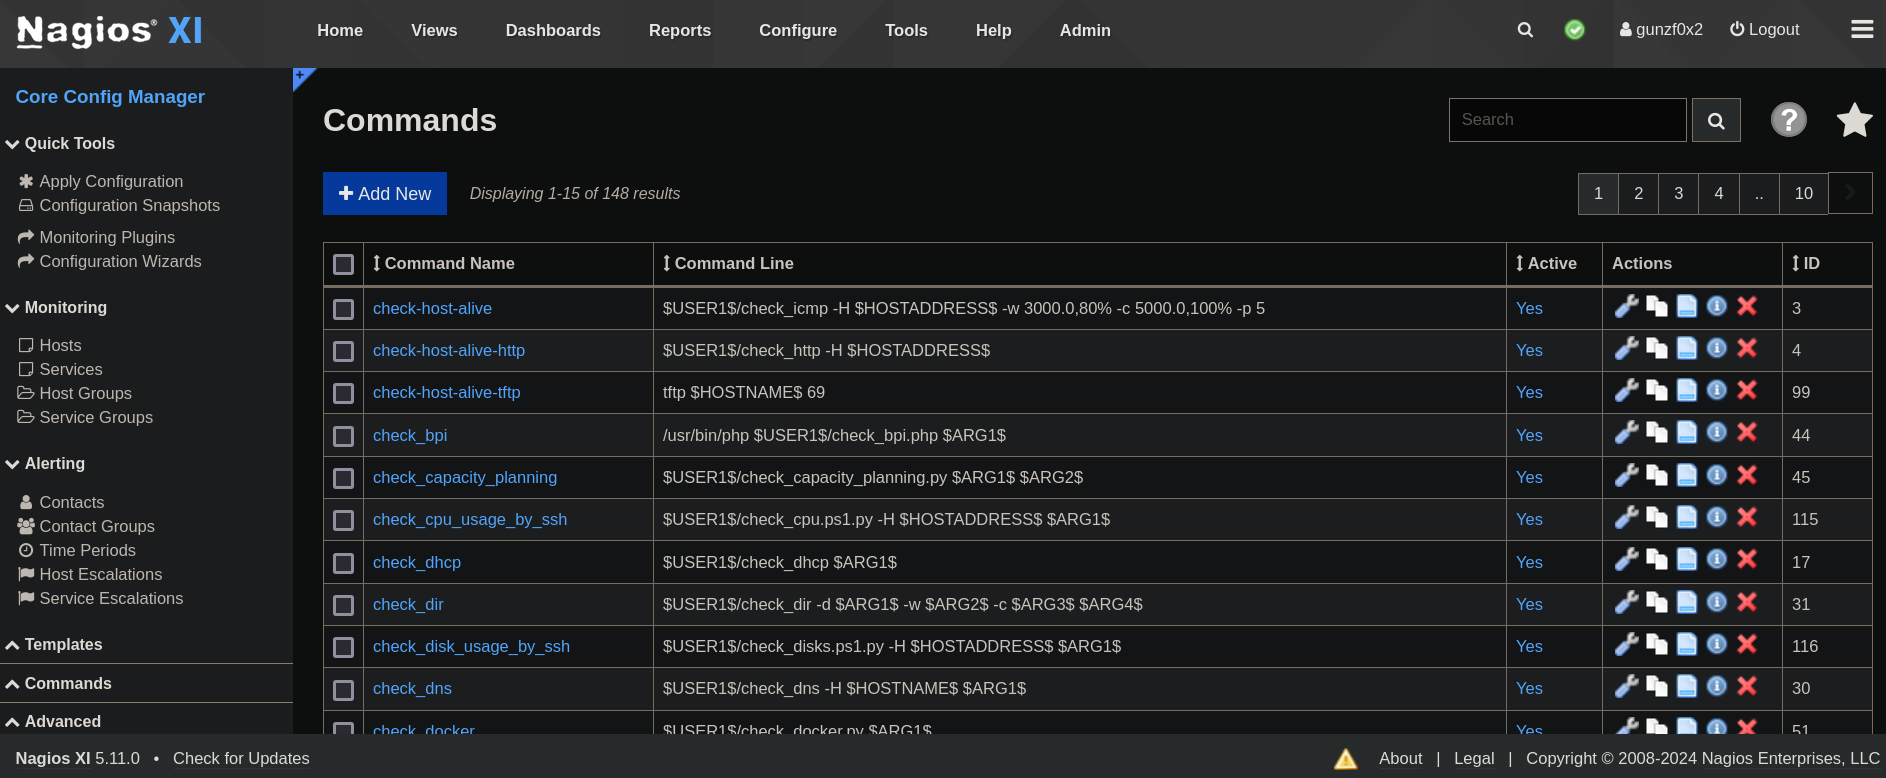The height and width of the screenshot is (778, 1886).
Task: Click the copy icon for check_dhcp
Action: click(x=1656, y=560)
